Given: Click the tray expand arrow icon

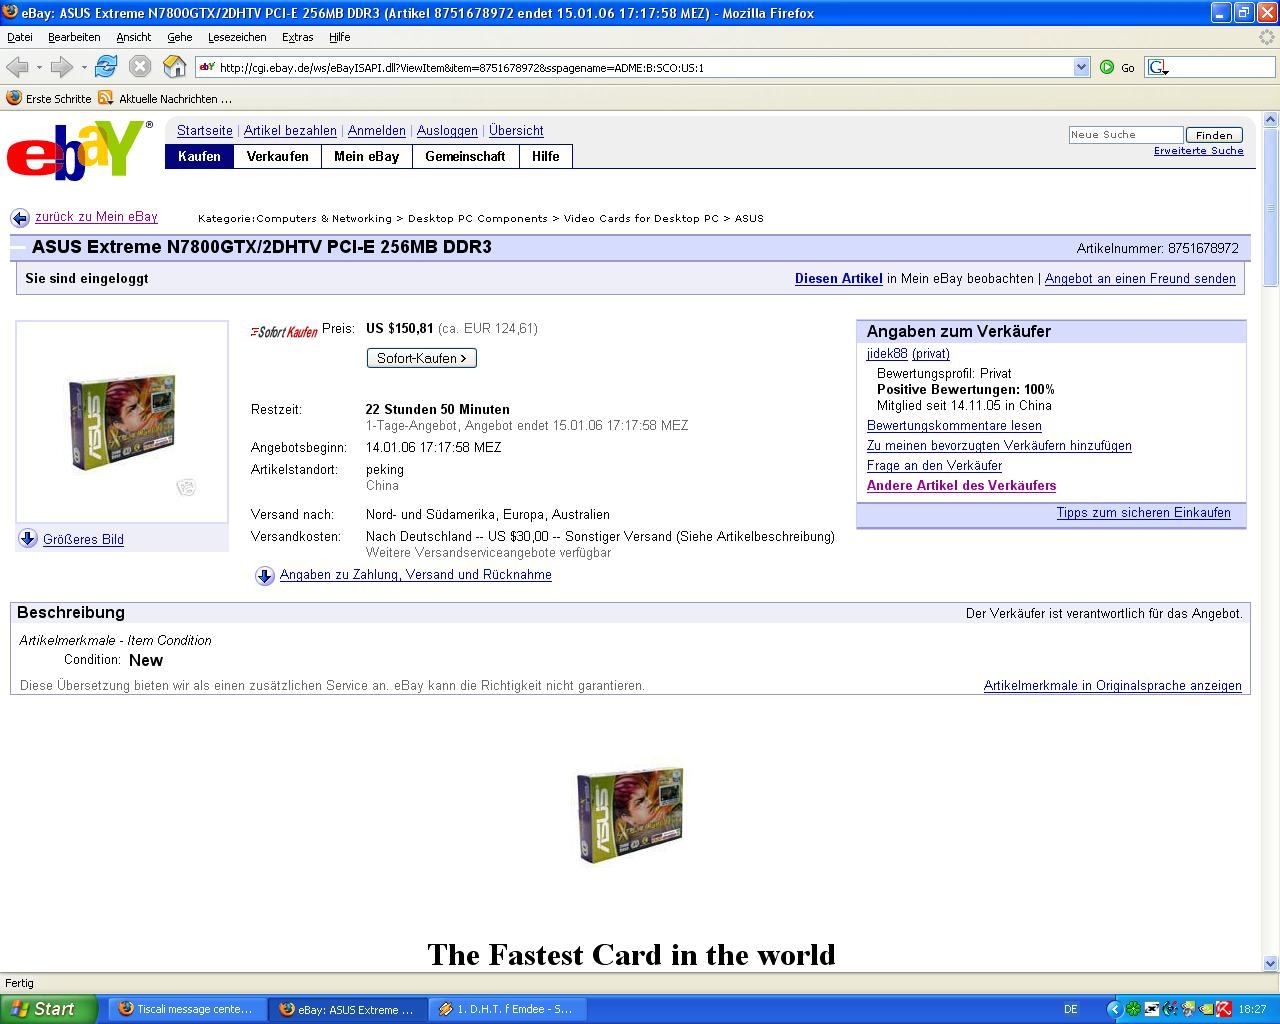Looking at the screenshot, I should (x=1115, y=1009).
